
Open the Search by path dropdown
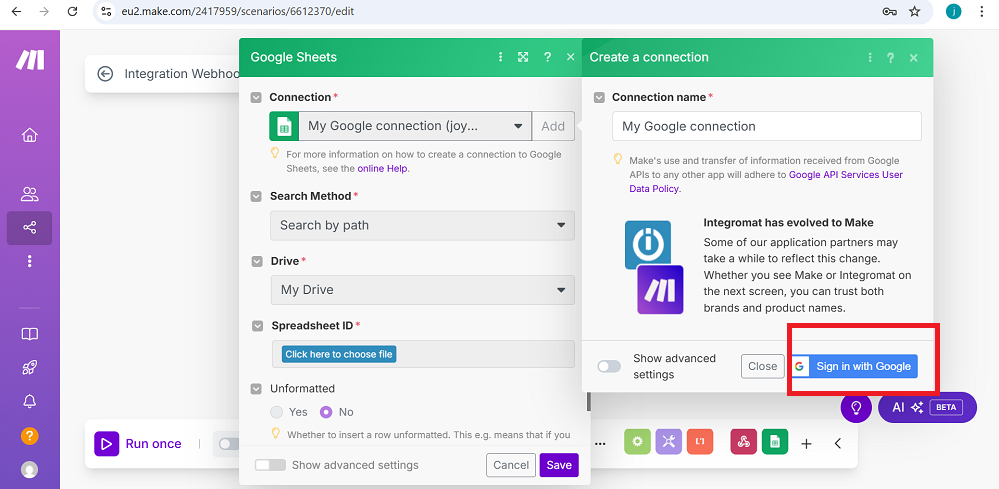(422, 225)
